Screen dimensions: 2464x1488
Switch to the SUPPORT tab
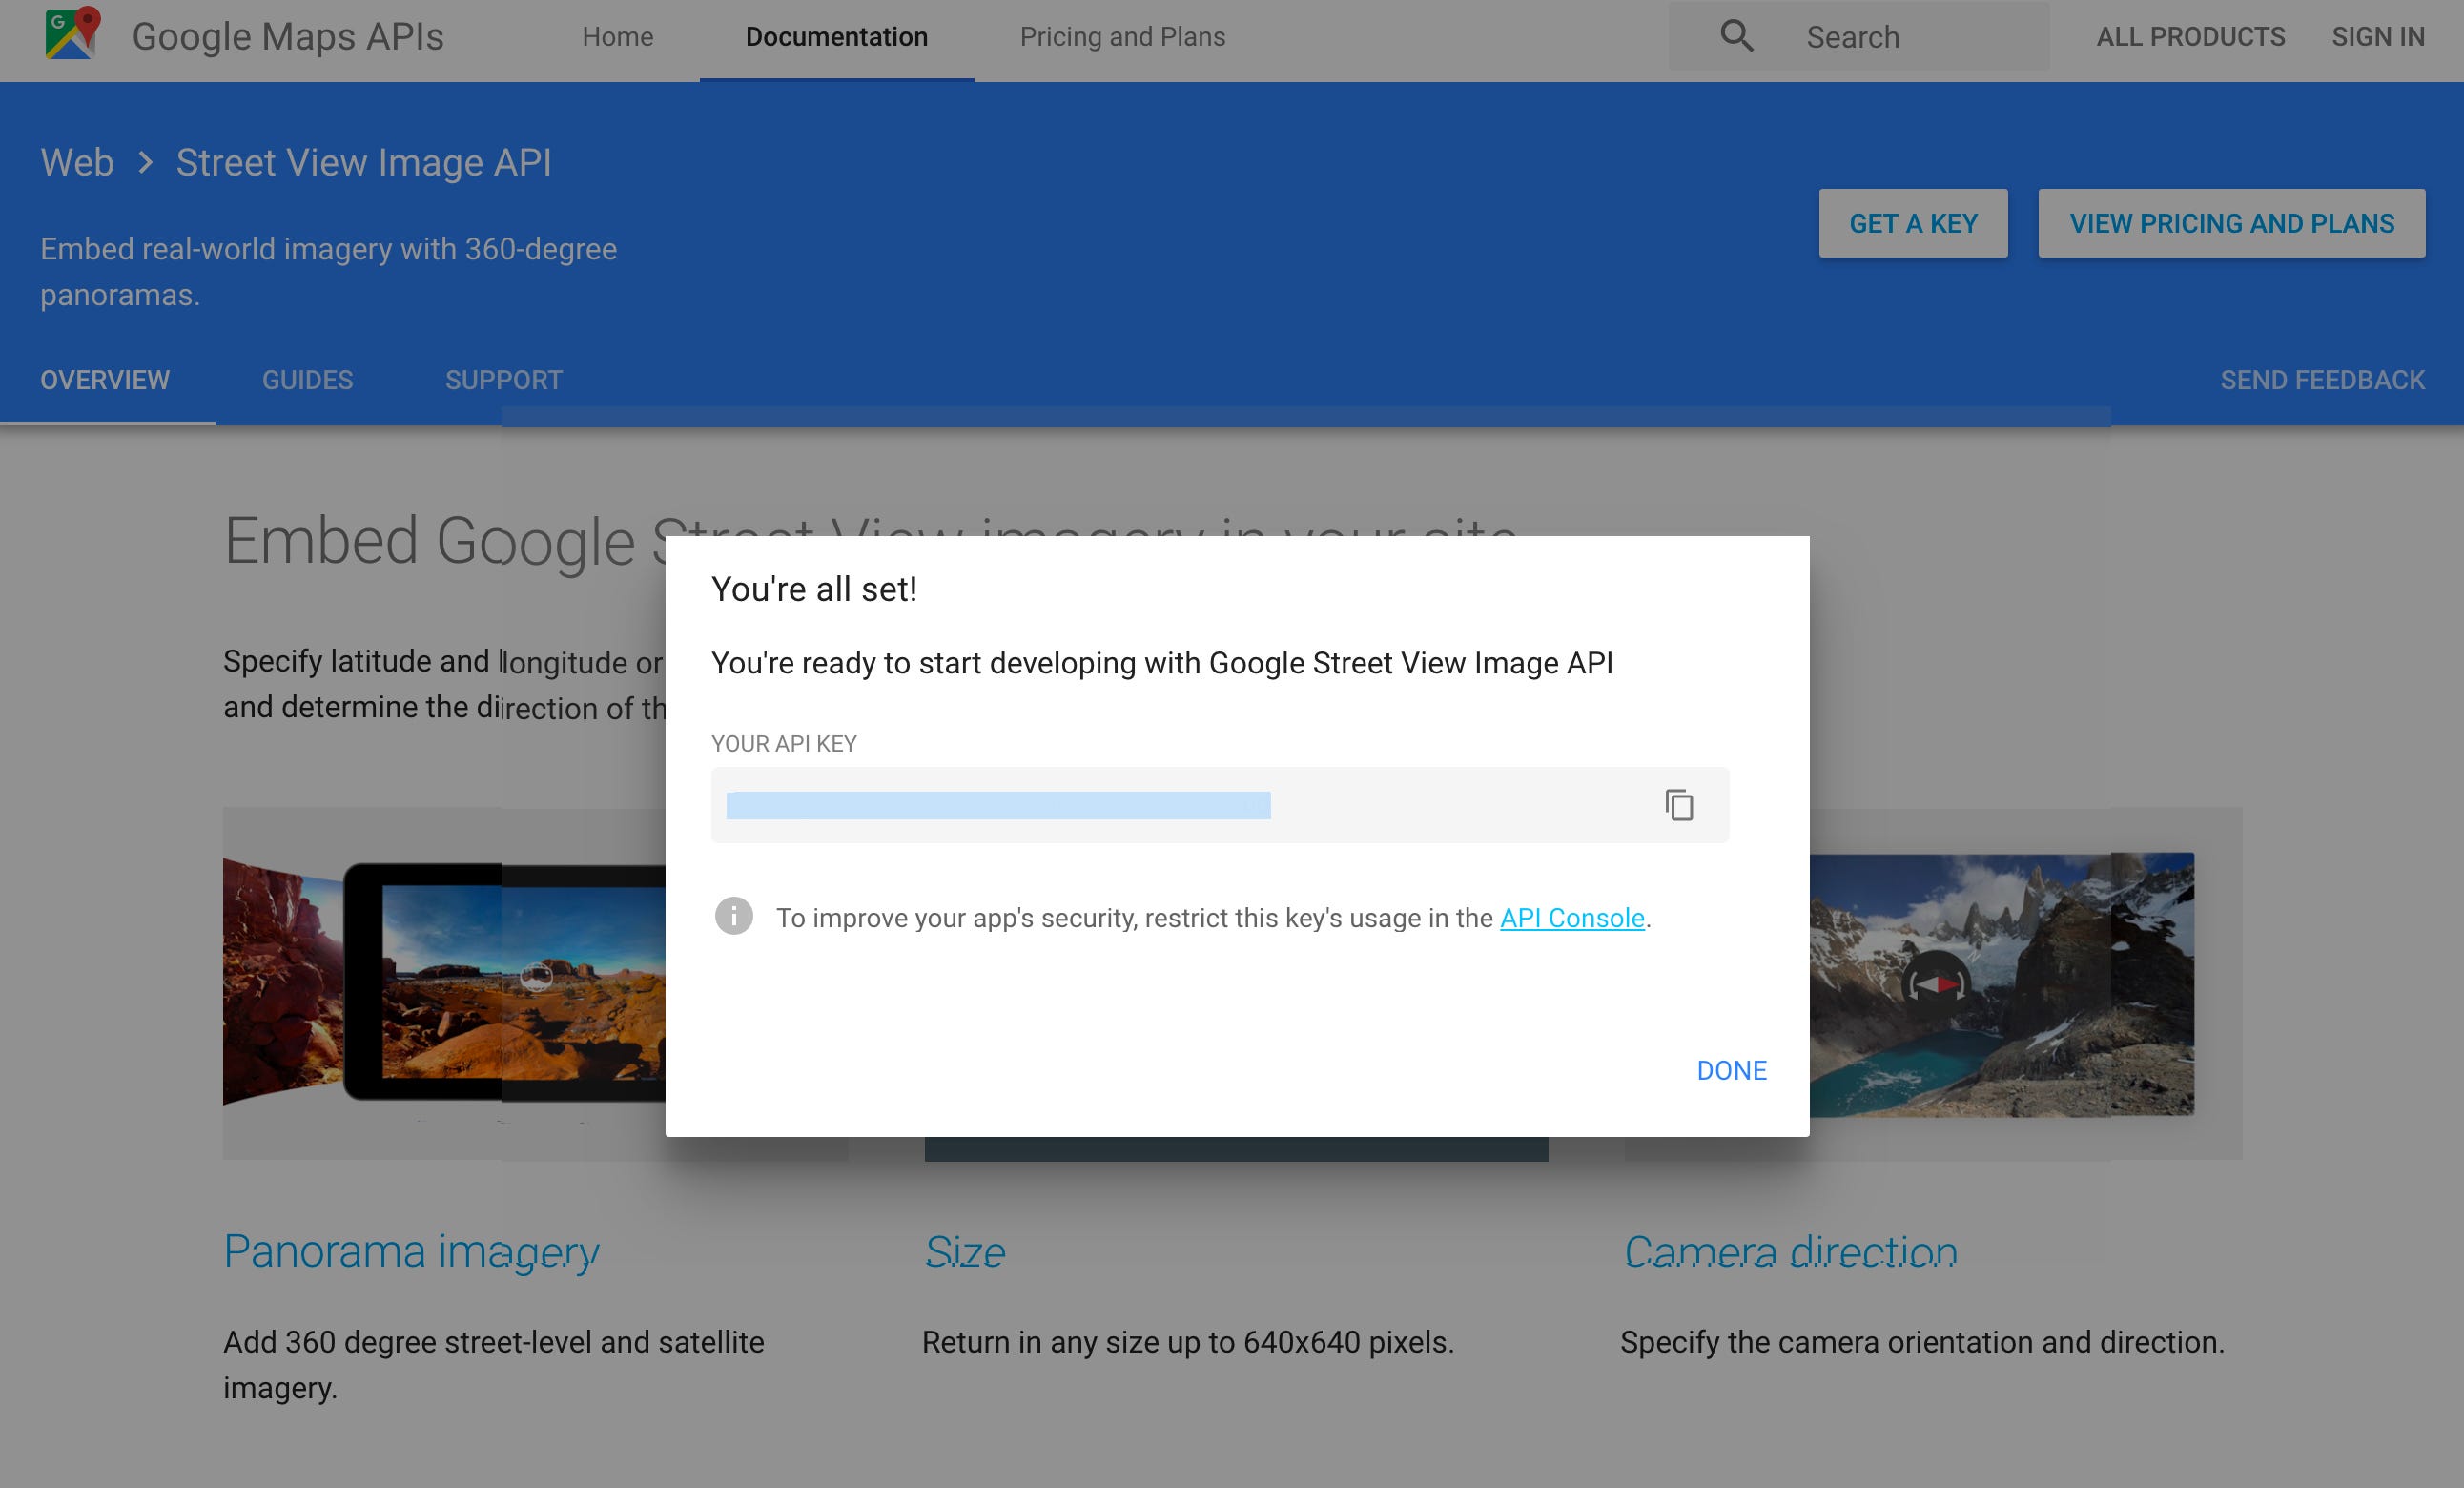[503, 380]
